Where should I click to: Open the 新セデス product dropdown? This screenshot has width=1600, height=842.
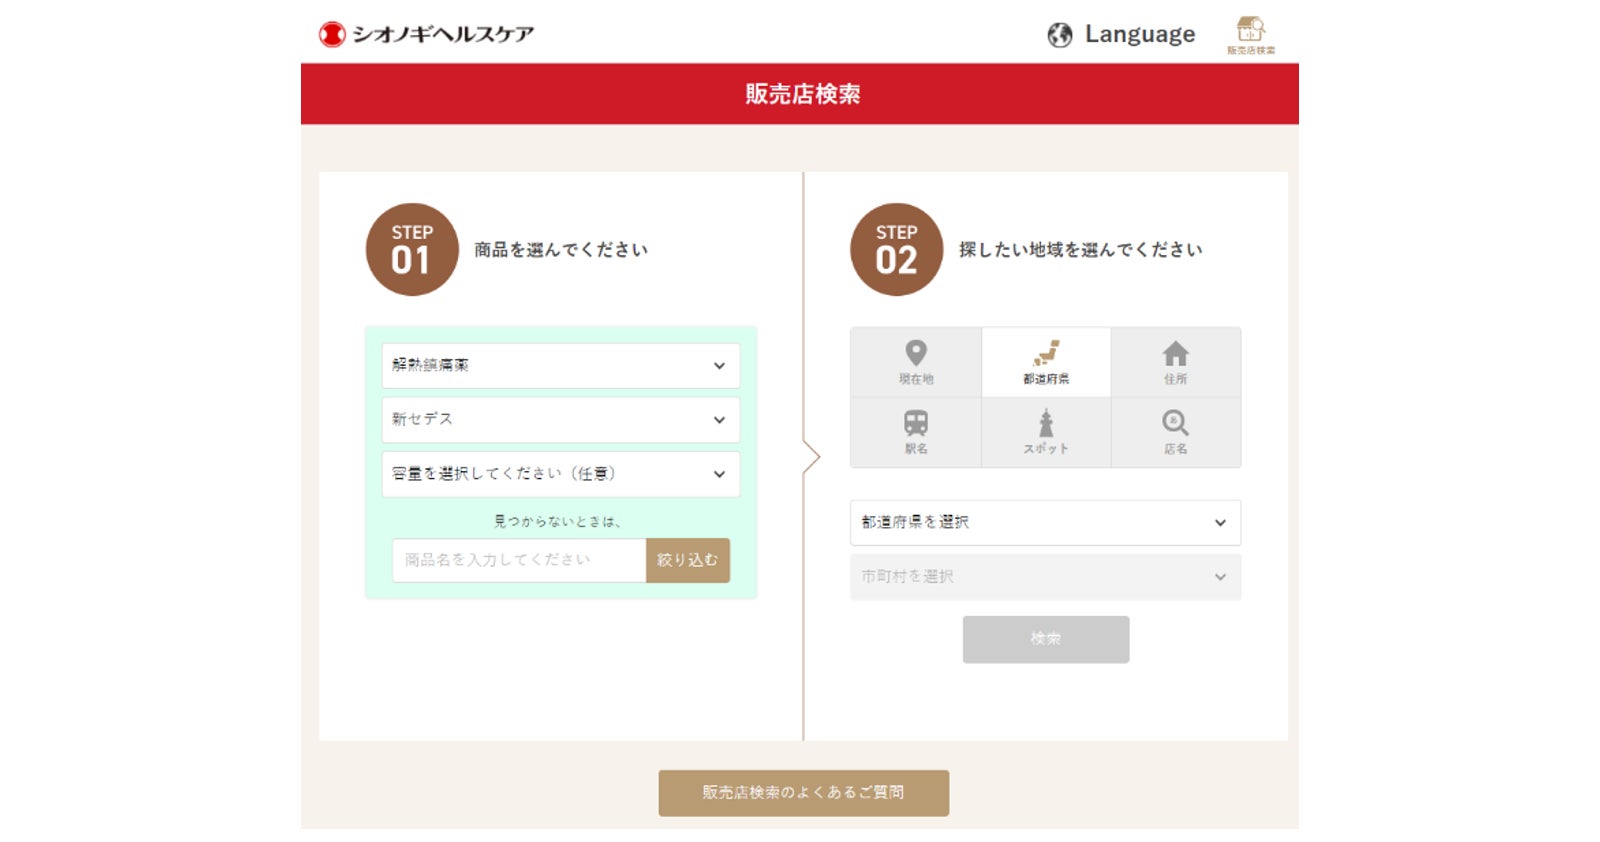tap(560, 420)
